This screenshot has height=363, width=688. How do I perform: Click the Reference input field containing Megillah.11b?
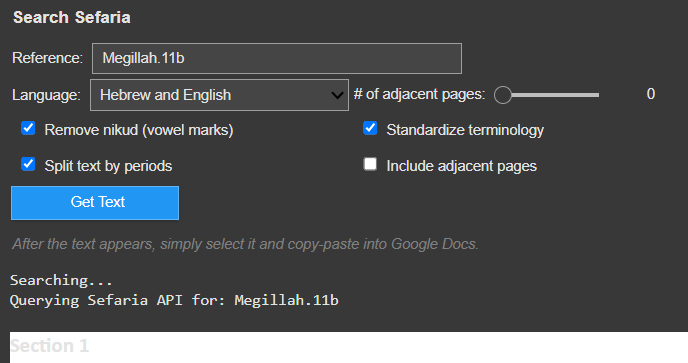pos(276,58)
